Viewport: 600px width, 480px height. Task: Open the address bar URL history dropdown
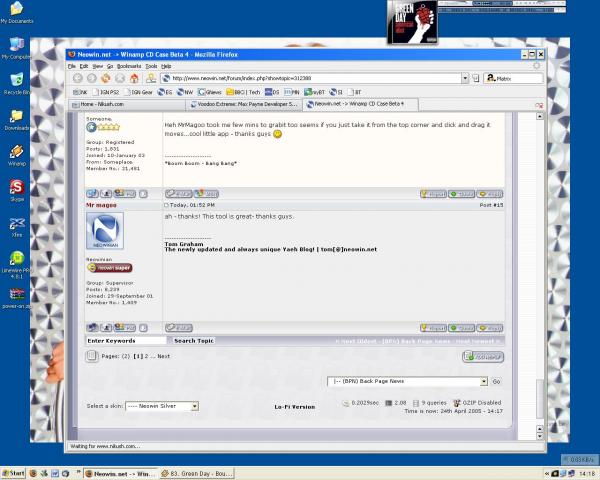point(465,78)
